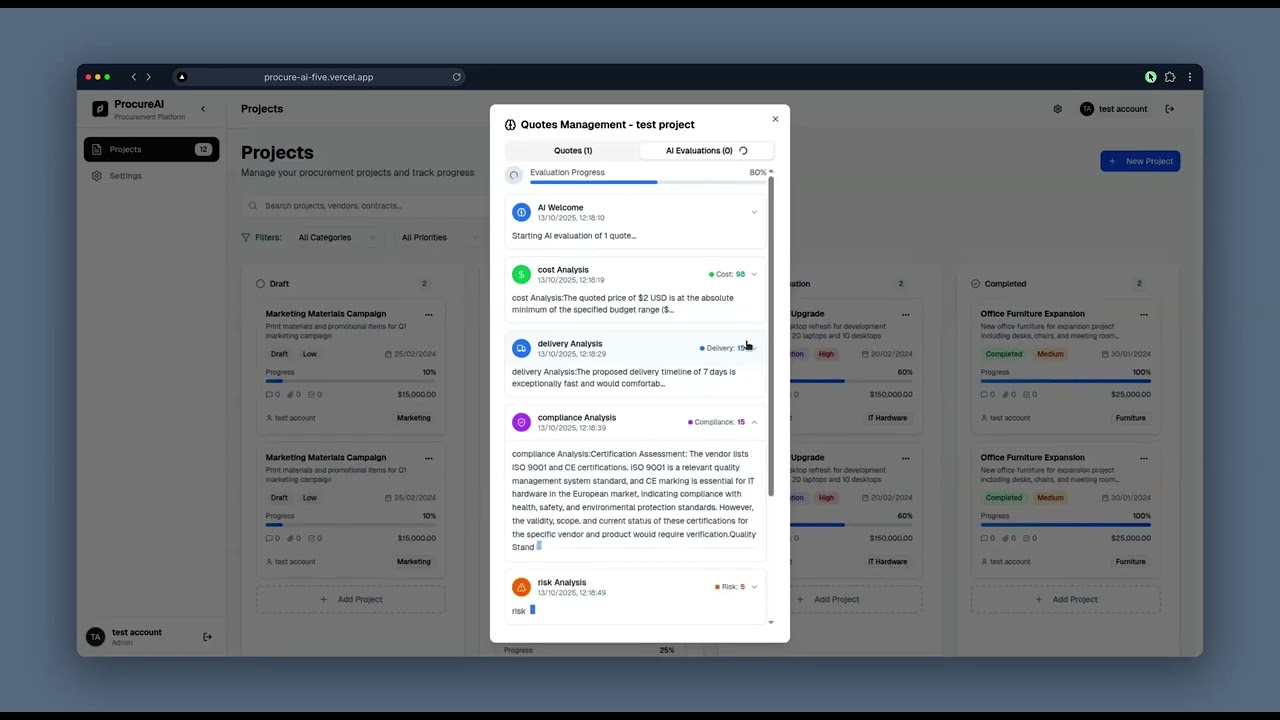Click the '80%' progress value
1280x720 pixels.
tap(757, 173)
